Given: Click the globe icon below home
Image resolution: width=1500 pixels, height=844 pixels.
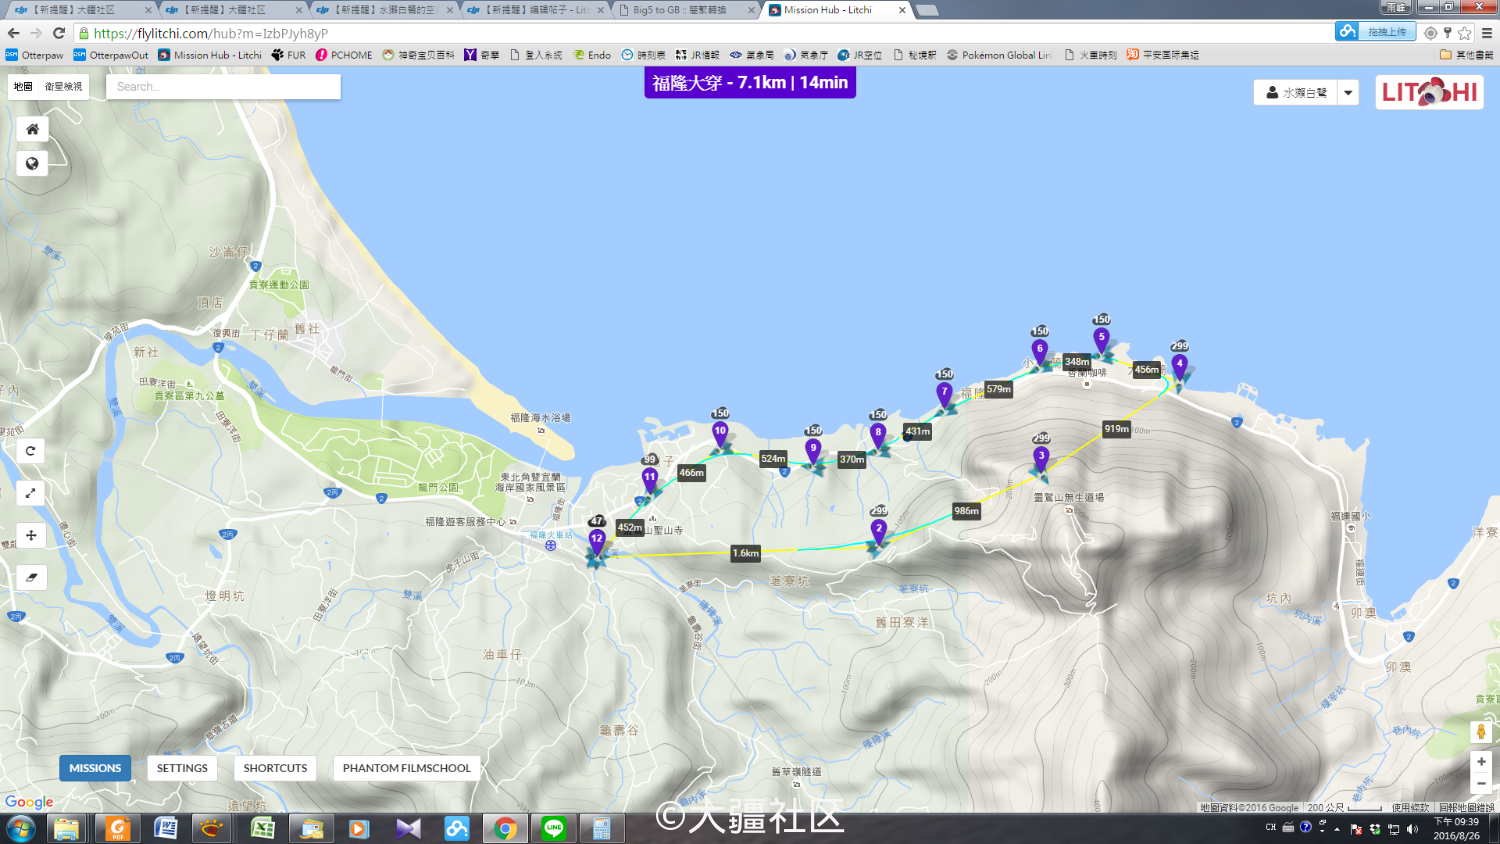Looking at the screenshot, I should coord(32,164).
